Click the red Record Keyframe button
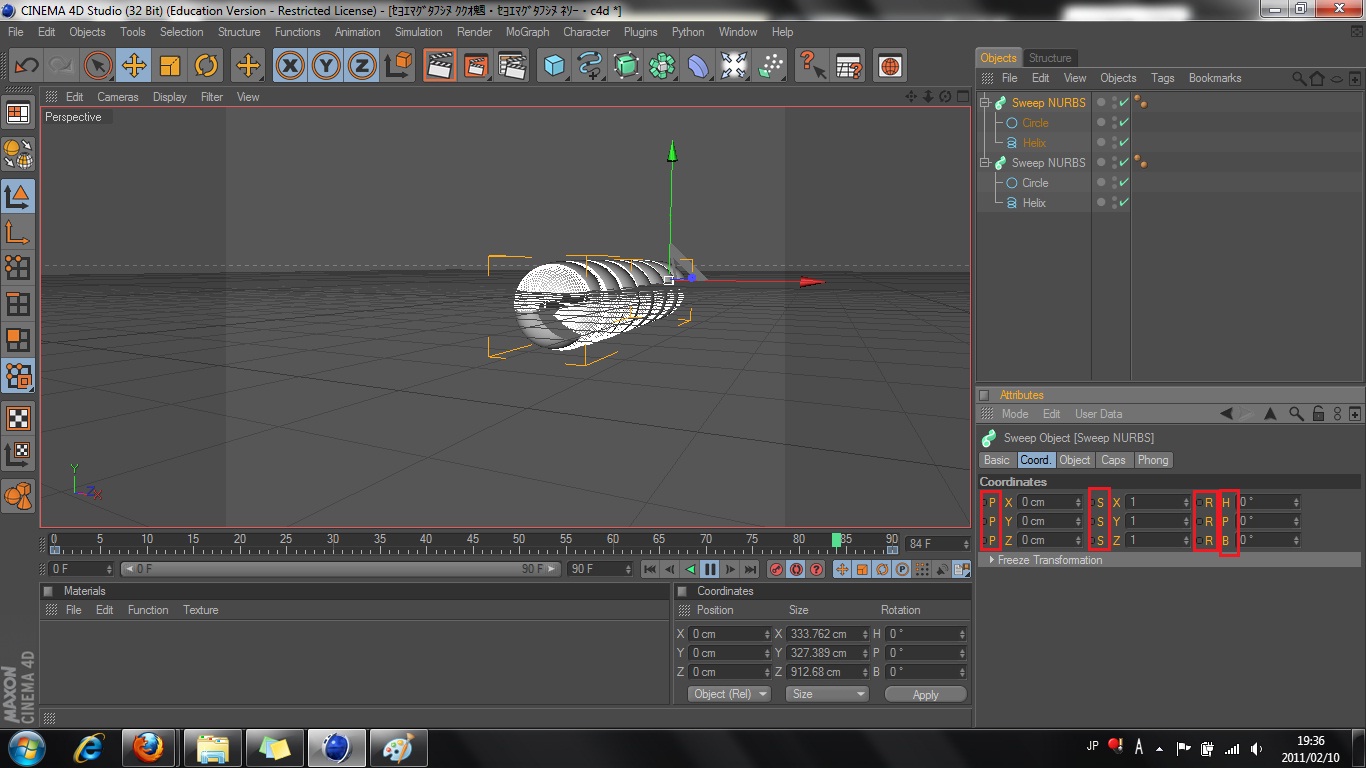The height and width of the screenshot is (768, 1366). [776, 569]
